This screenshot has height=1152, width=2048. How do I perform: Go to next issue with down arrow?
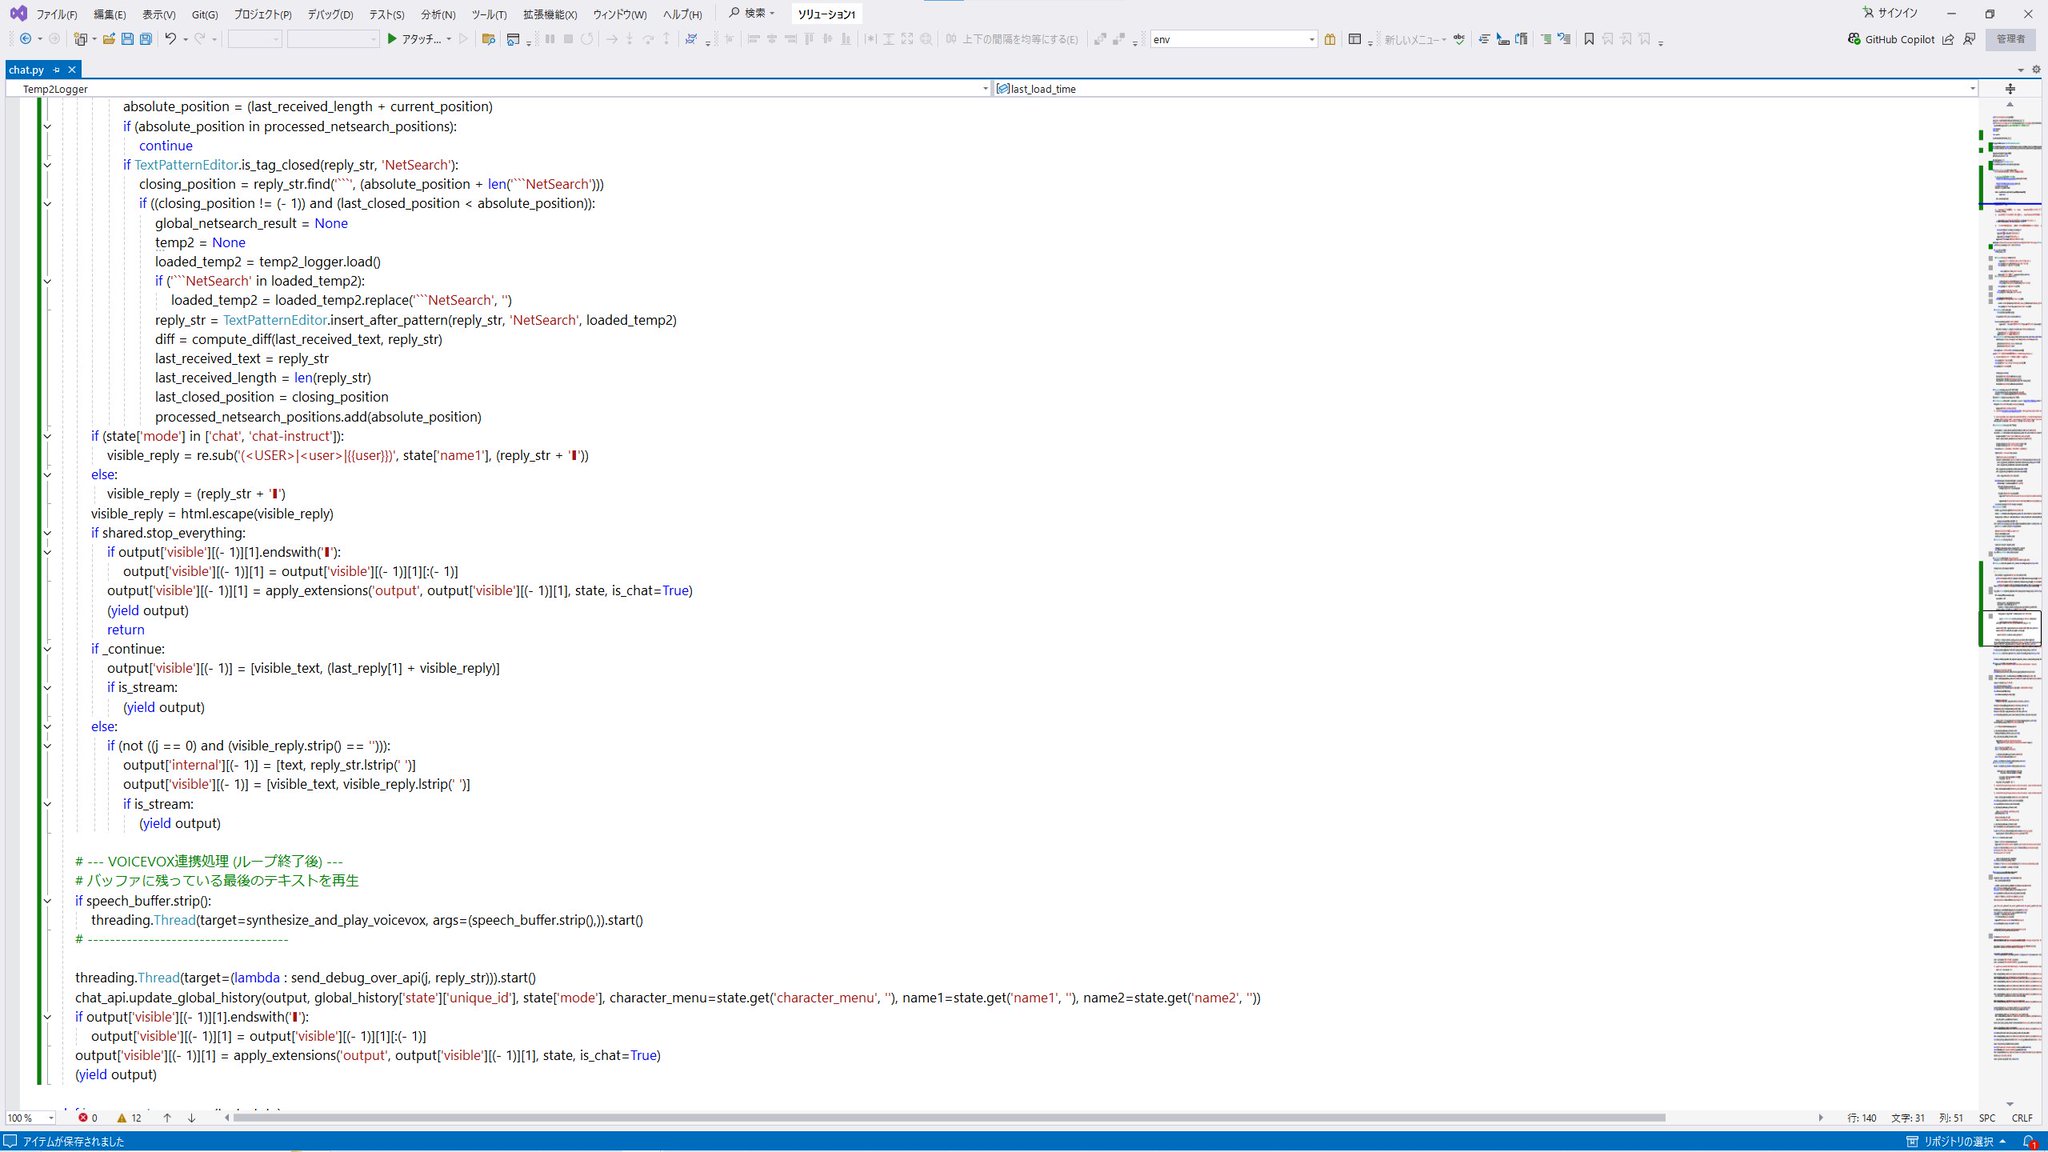point(191,1118)
